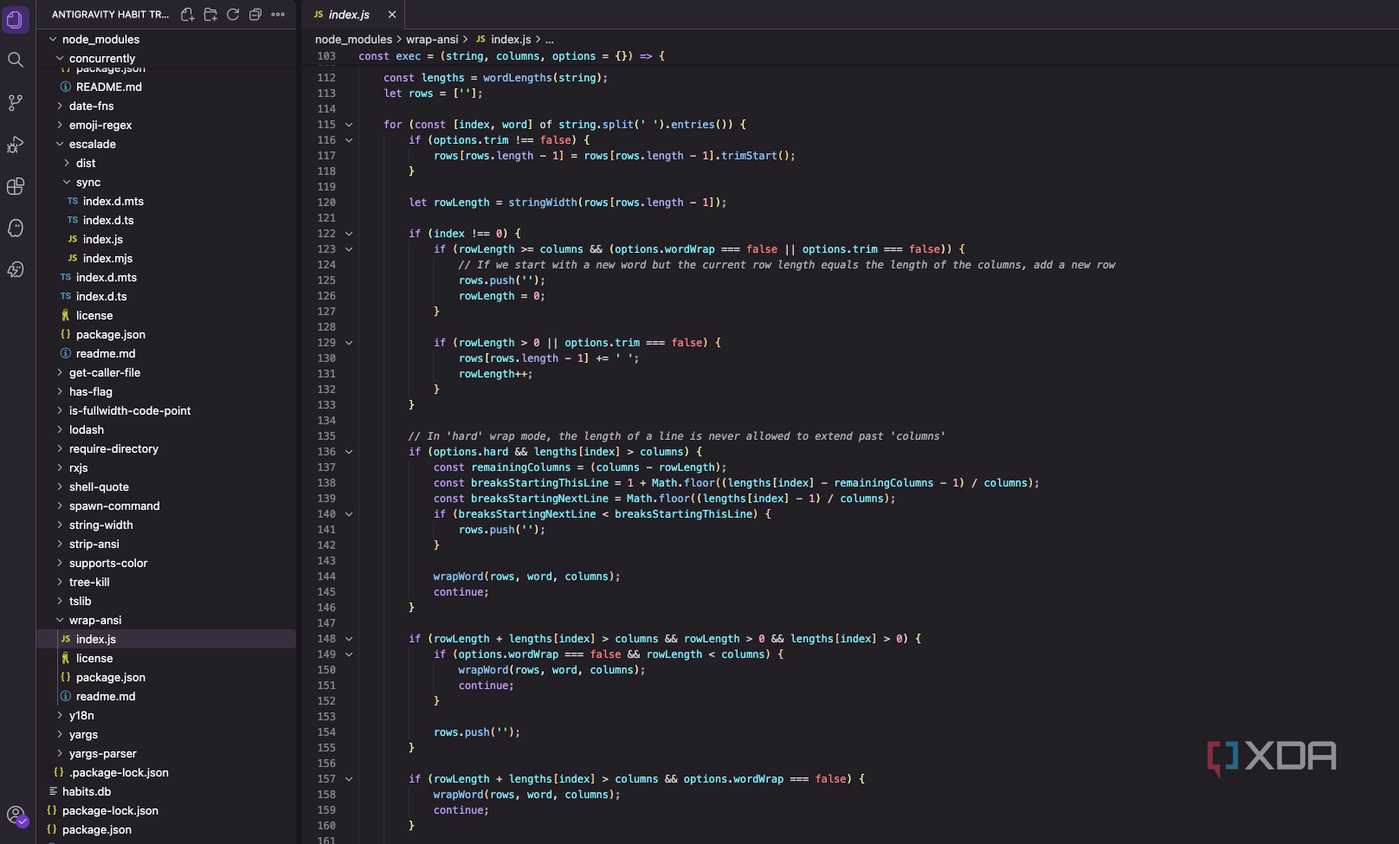Open escalade's license file

[94, 315]
